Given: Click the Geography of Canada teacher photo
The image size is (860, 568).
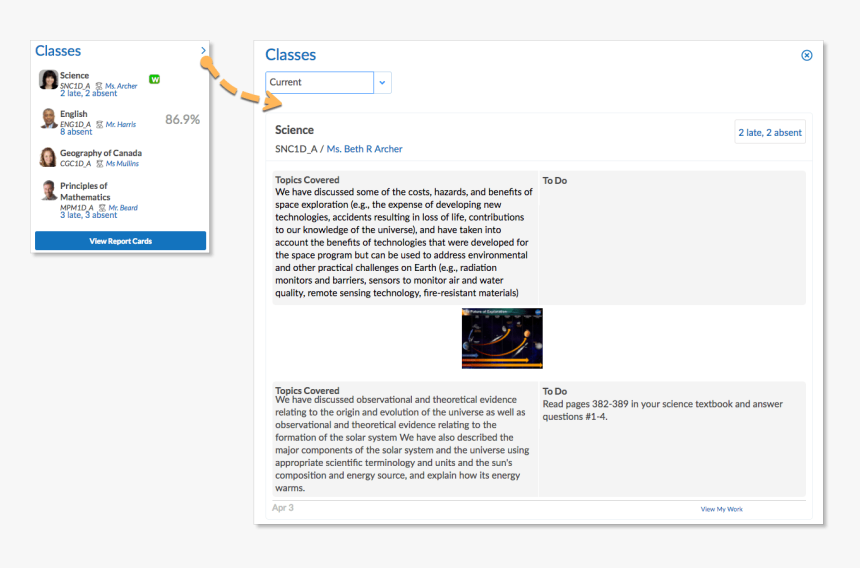Looking at the screenshot, I should [48, 157].
